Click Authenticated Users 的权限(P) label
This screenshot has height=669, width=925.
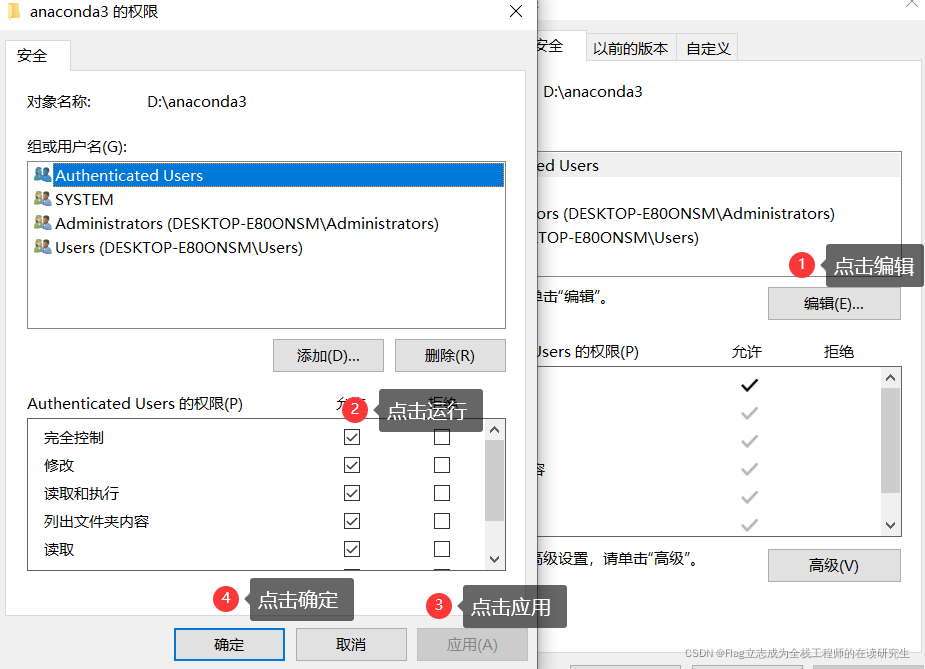coord(135,404)
